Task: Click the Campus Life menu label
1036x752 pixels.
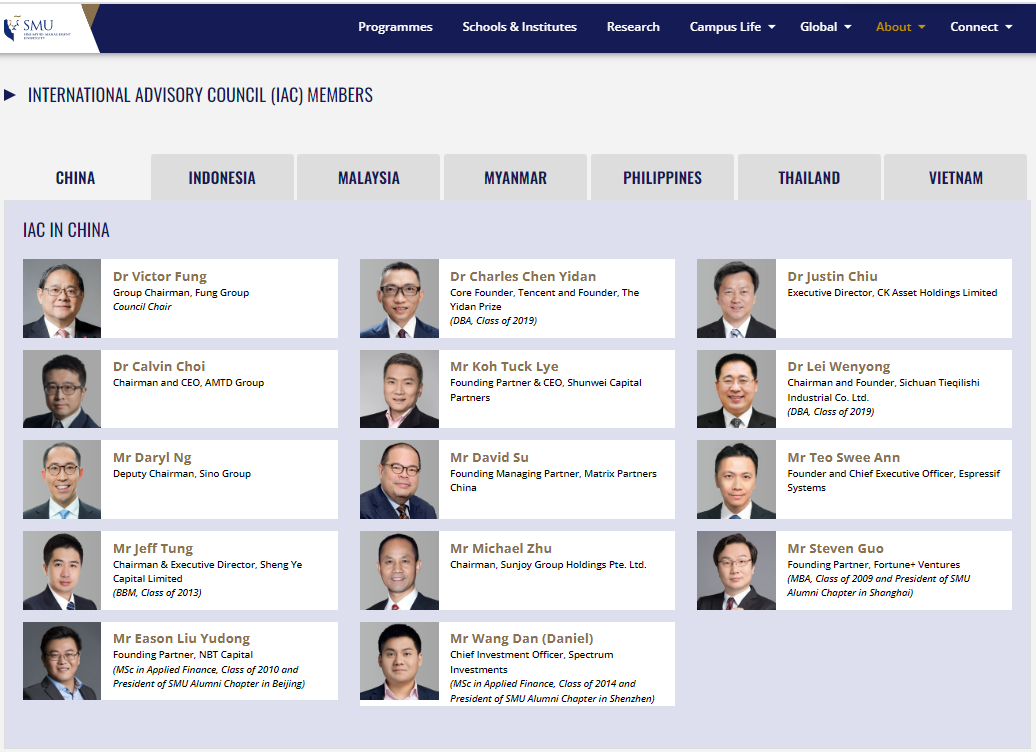Action: (725, 27)
